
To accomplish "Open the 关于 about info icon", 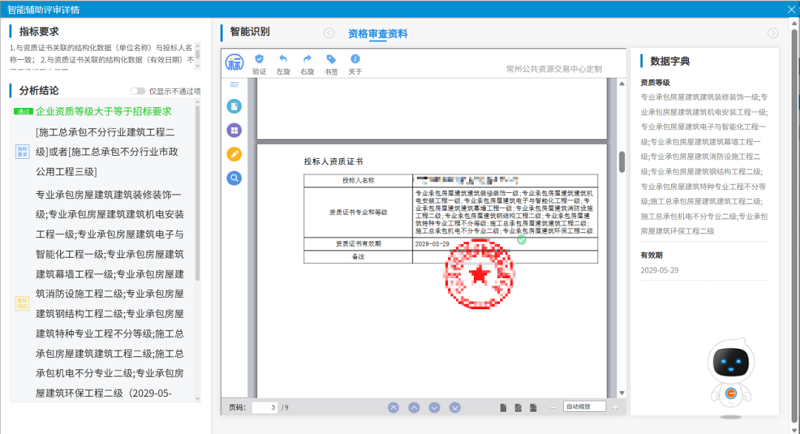I will pyautogui.click(x=355, y=60).
